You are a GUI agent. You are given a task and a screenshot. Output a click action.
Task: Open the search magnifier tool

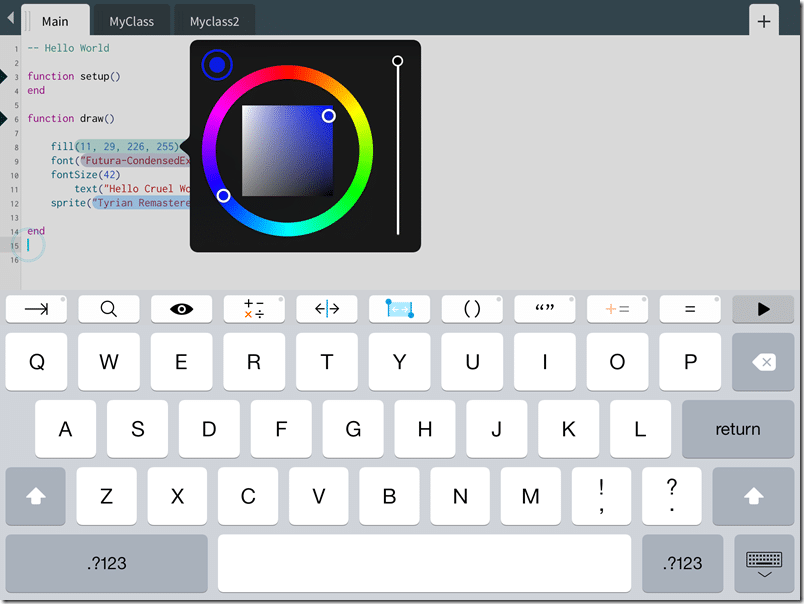(109, 310)
